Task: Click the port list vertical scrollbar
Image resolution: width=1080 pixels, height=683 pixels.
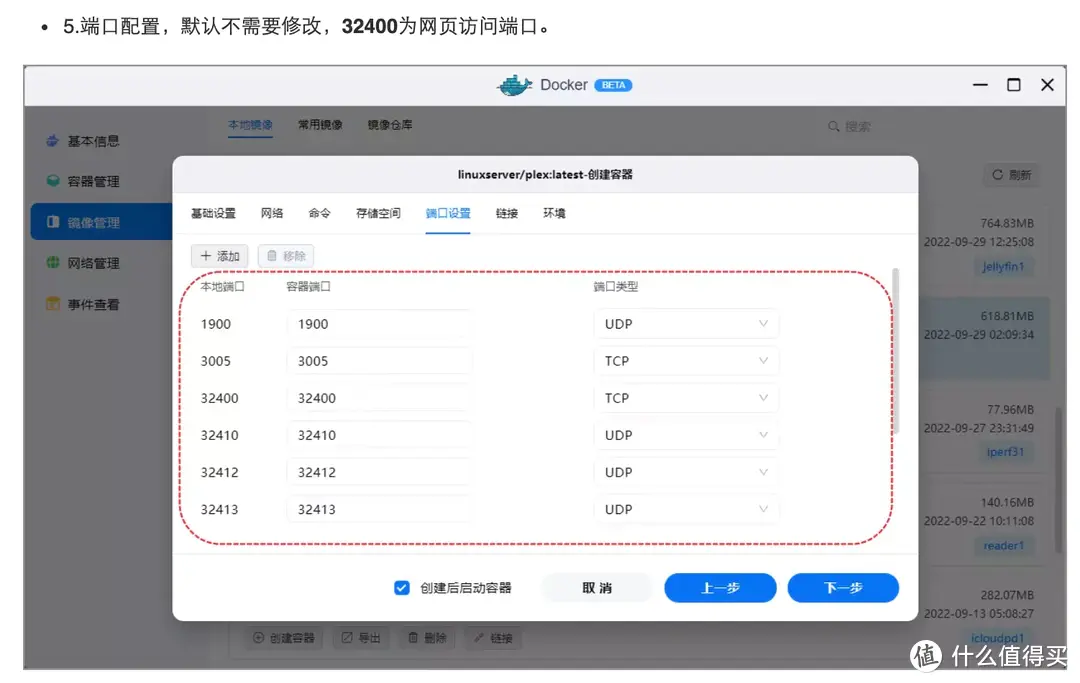Action: (895, 351)
